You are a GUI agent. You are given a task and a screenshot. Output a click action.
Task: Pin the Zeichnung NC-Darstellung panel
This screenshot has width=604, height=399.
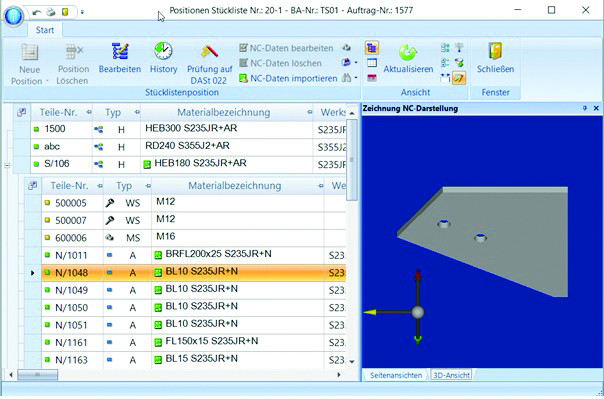click(x=585, y=109)
